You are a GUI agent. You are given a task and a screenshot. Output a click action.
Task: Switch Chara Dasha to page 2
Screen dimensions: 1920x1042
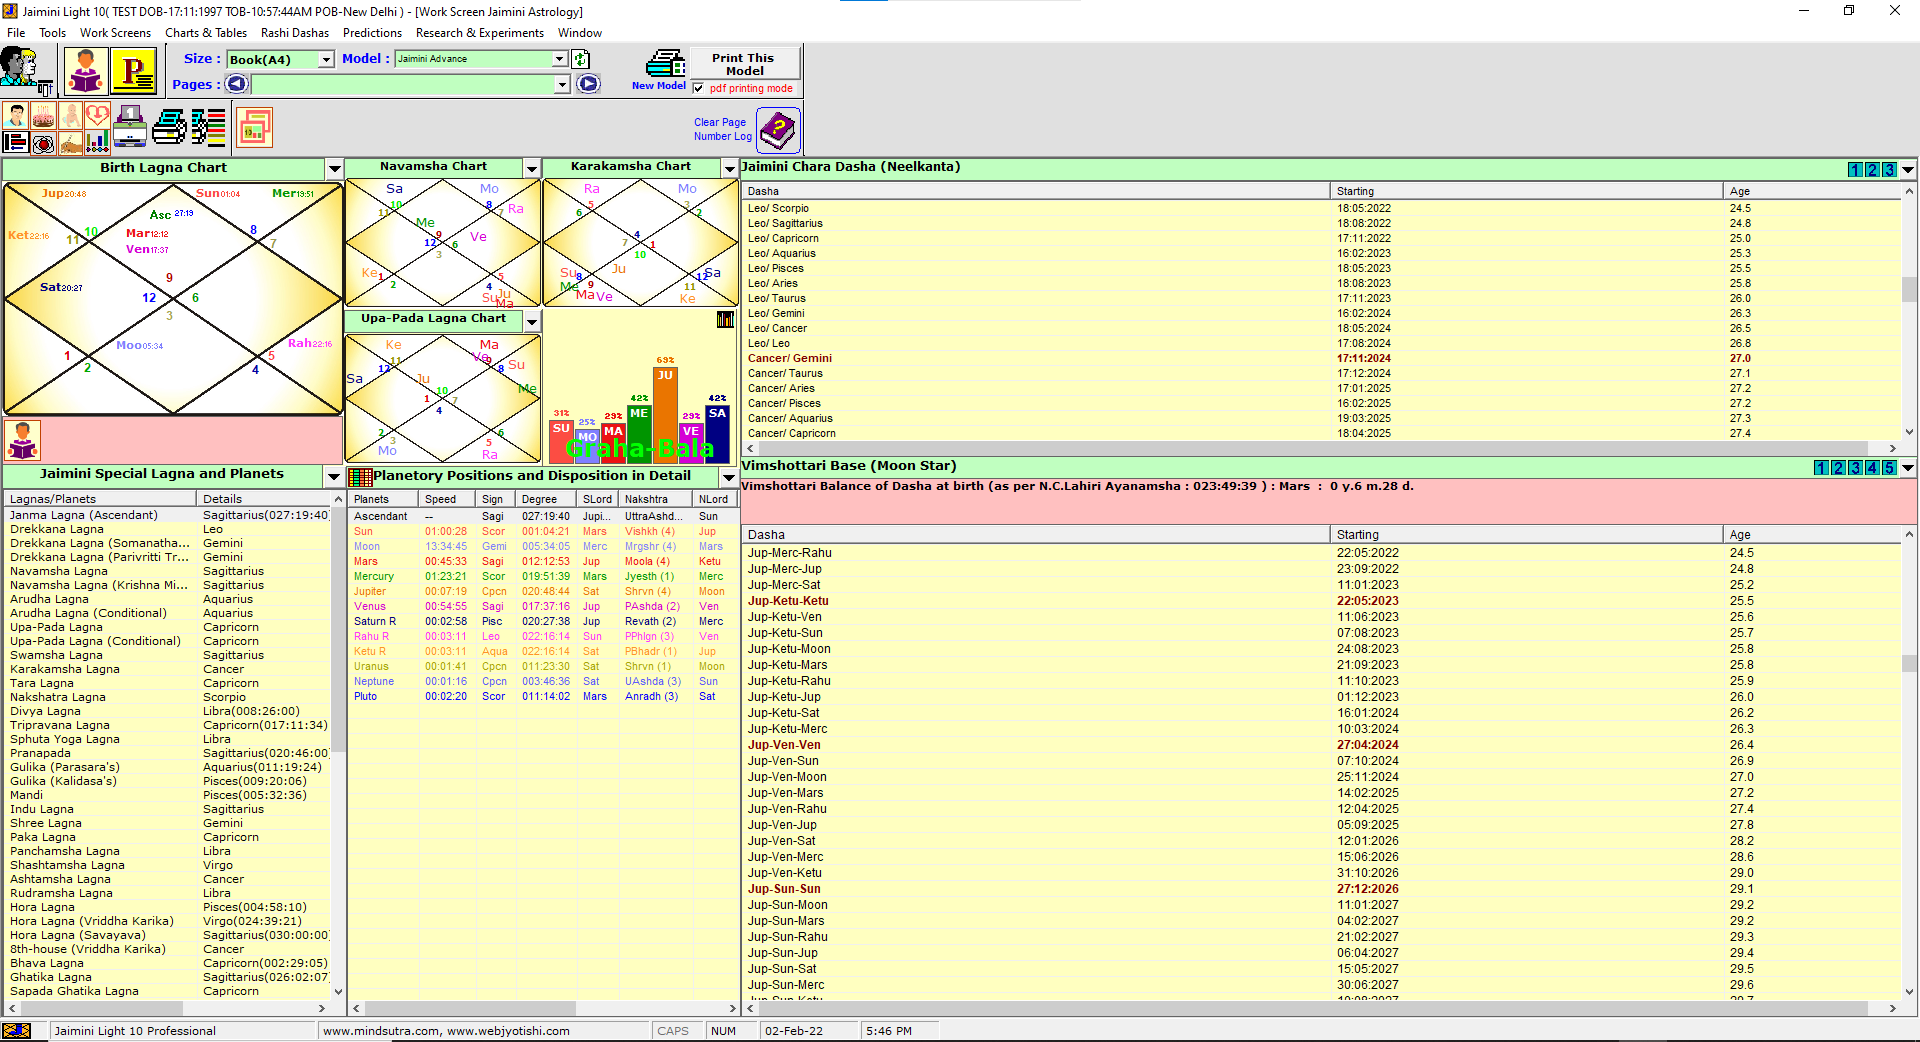(1872, 170)
